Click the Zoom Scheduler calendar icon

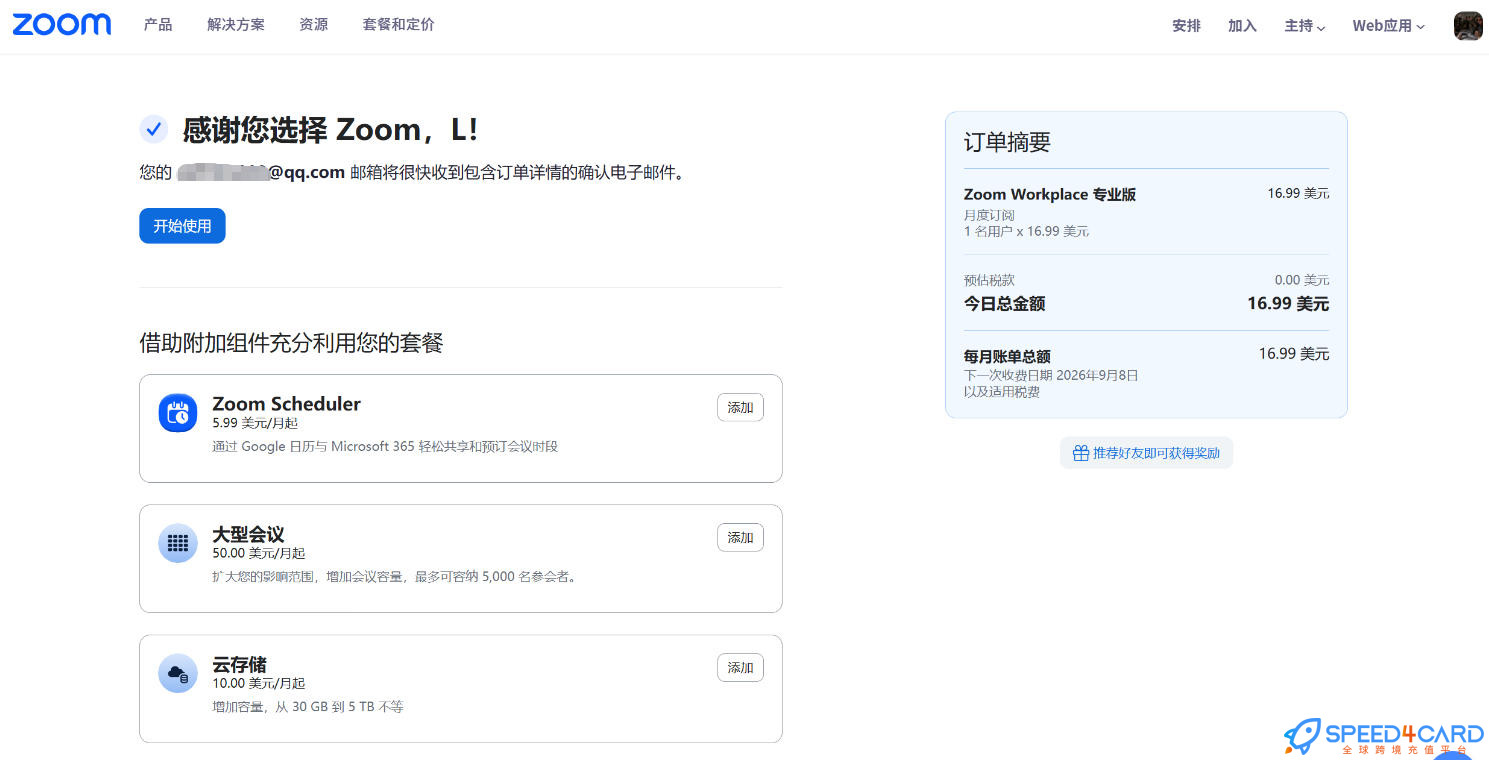pyautogui.click(x=178, y=413)
